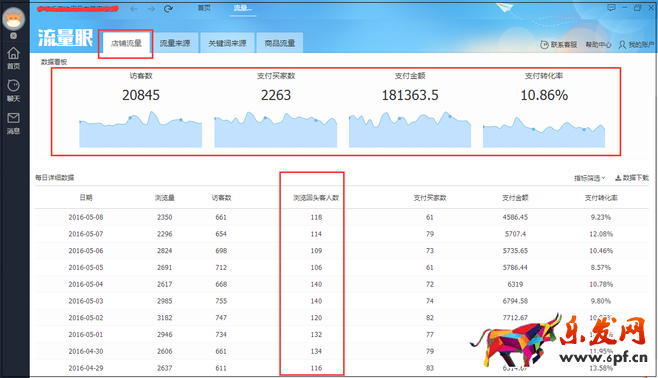
Task: Click the 联系客服 smiley icon
Action: 544,44
